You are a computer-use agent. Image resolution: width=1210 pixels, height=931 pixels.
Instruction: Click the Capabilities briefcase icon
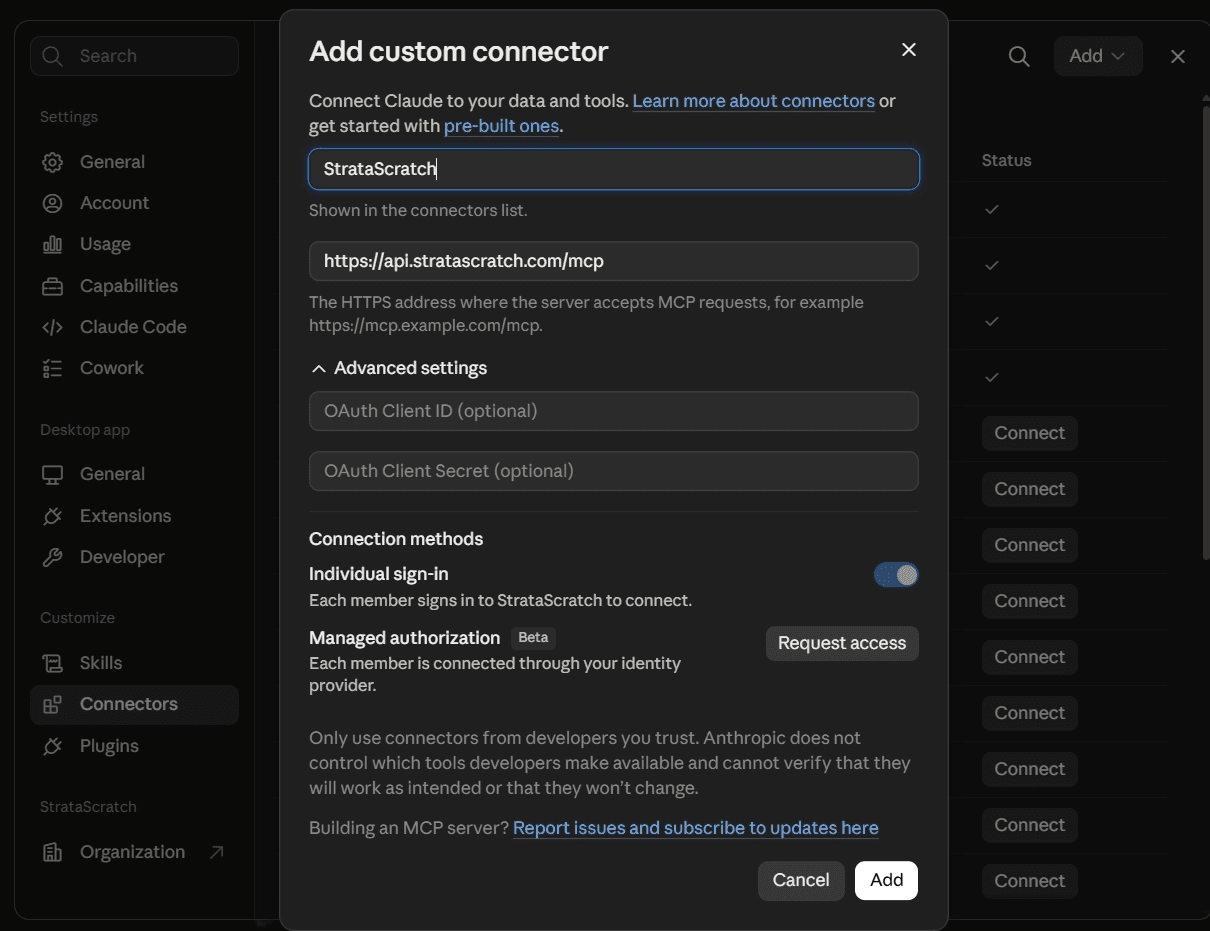53,286
